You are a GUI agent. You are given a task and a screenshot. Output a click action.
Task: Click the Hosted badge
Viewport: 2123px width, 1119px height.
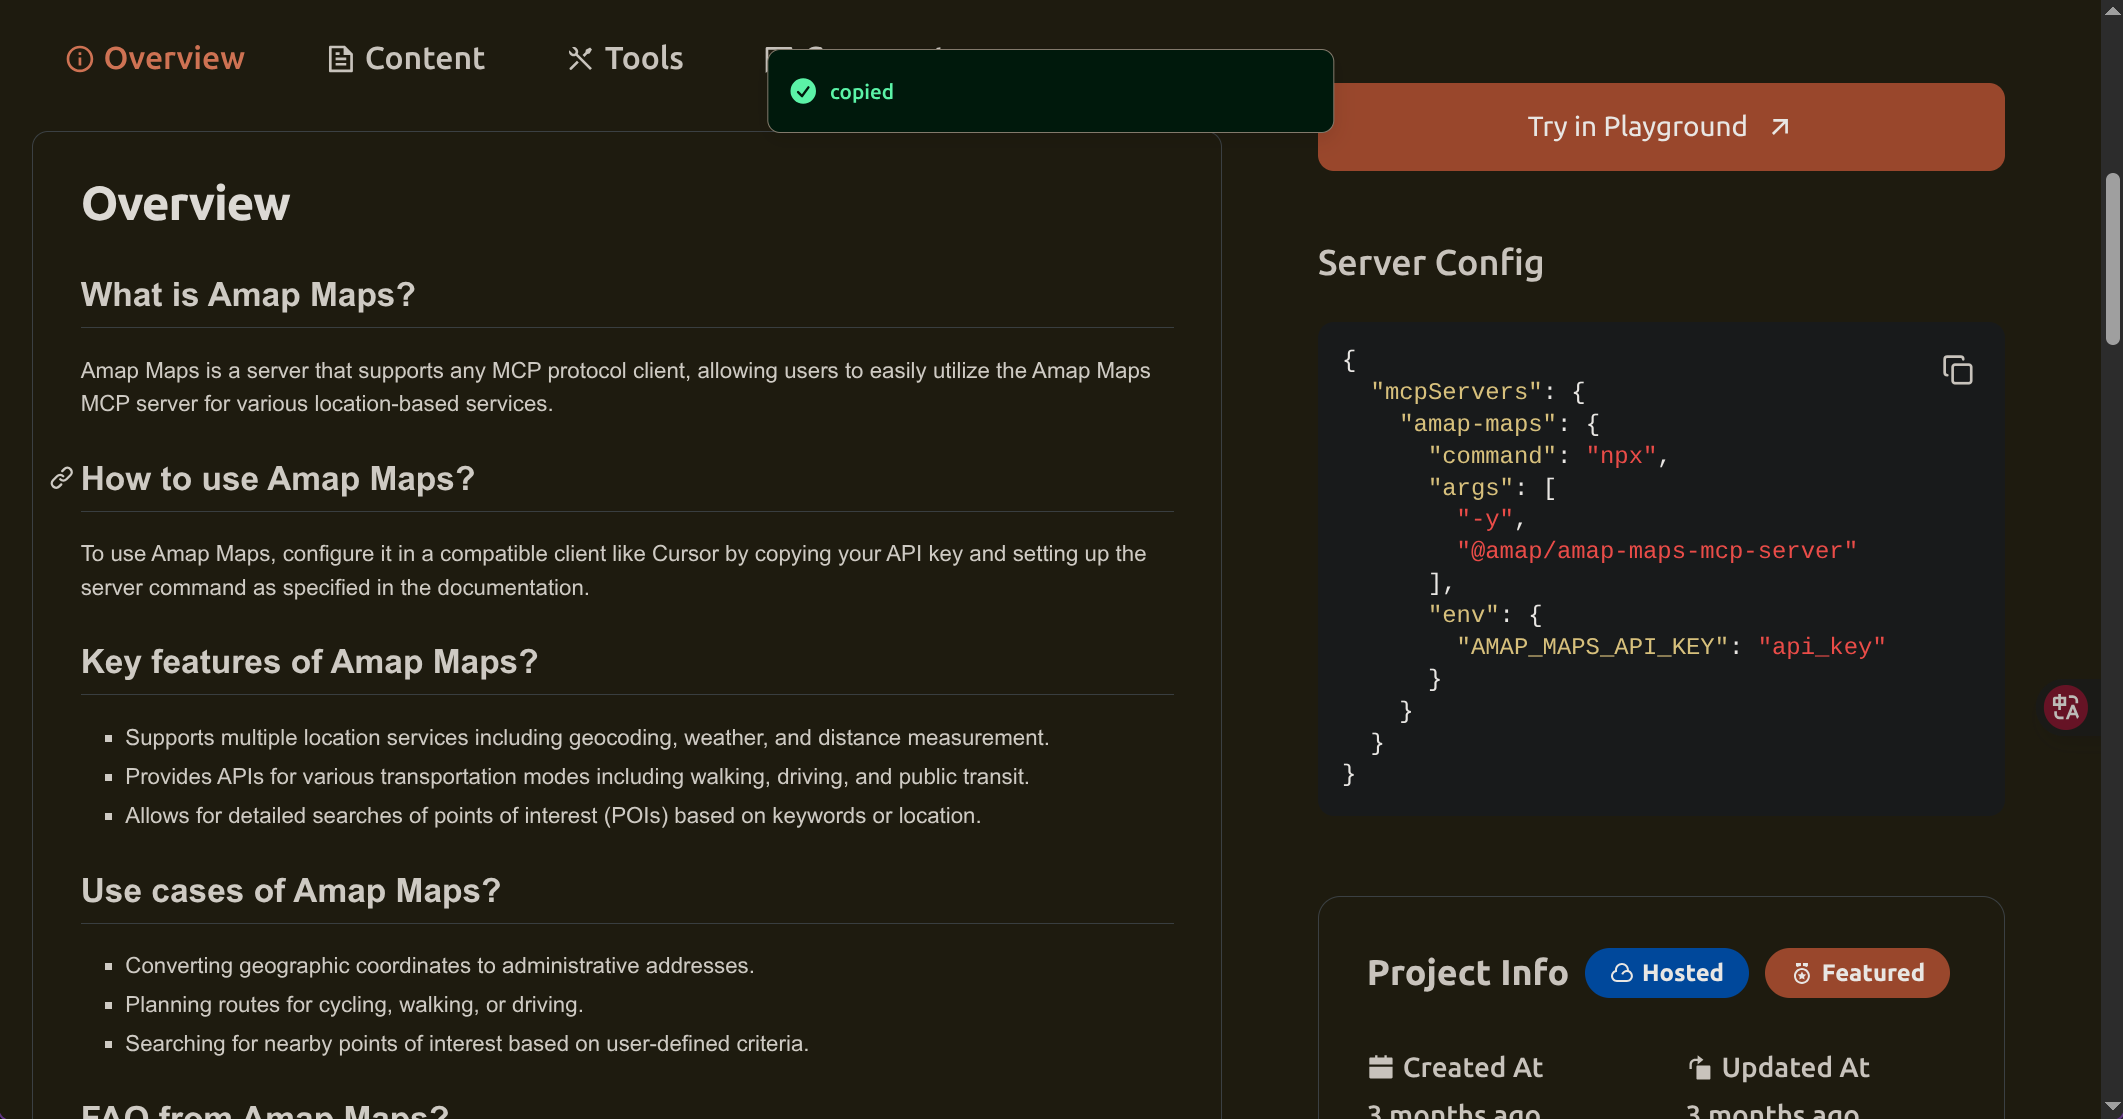[x=1666, y=973]
